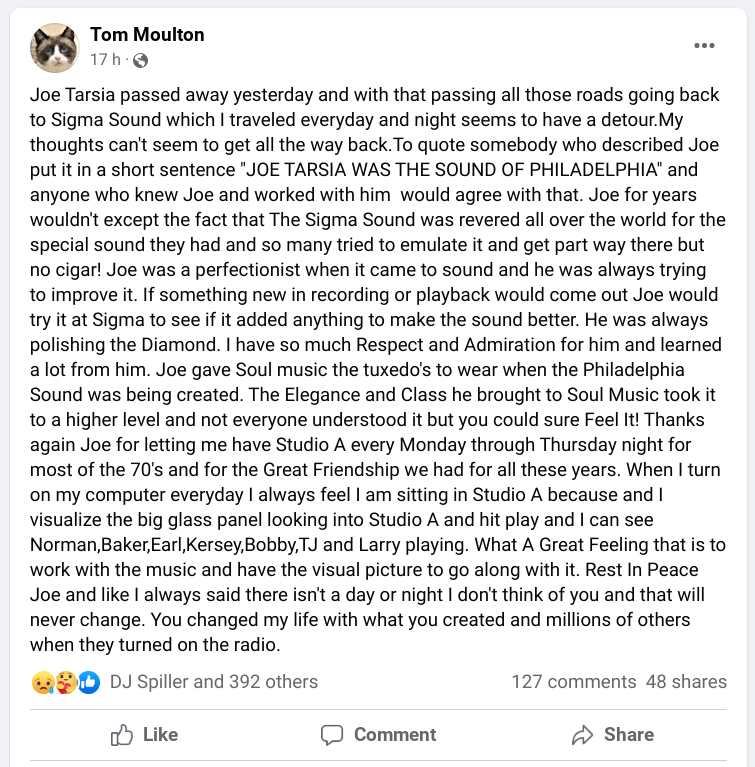Click the public globe audience icon
This screenshot has height=767, width=755.
[x=140, y=60]
